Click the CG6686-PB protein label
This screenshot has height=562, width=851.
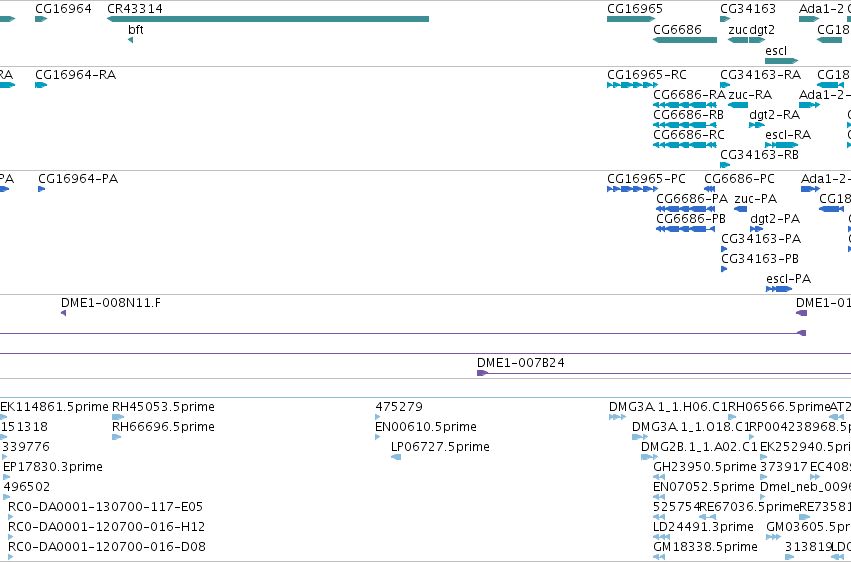click(691, 219)
